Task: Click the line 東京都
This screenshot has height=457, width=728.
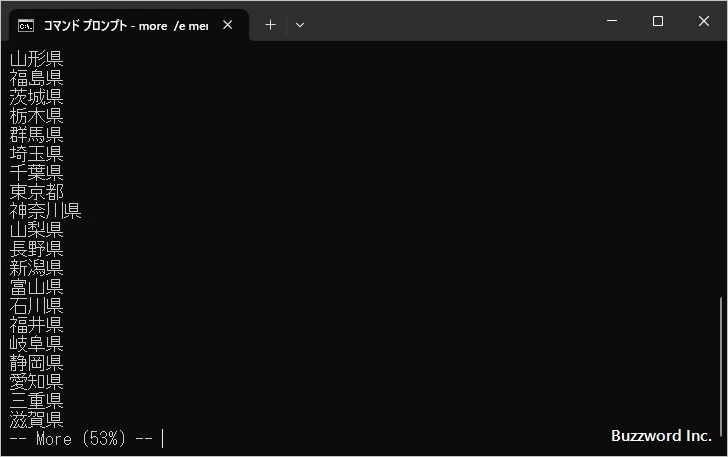Action: (36, 192)
